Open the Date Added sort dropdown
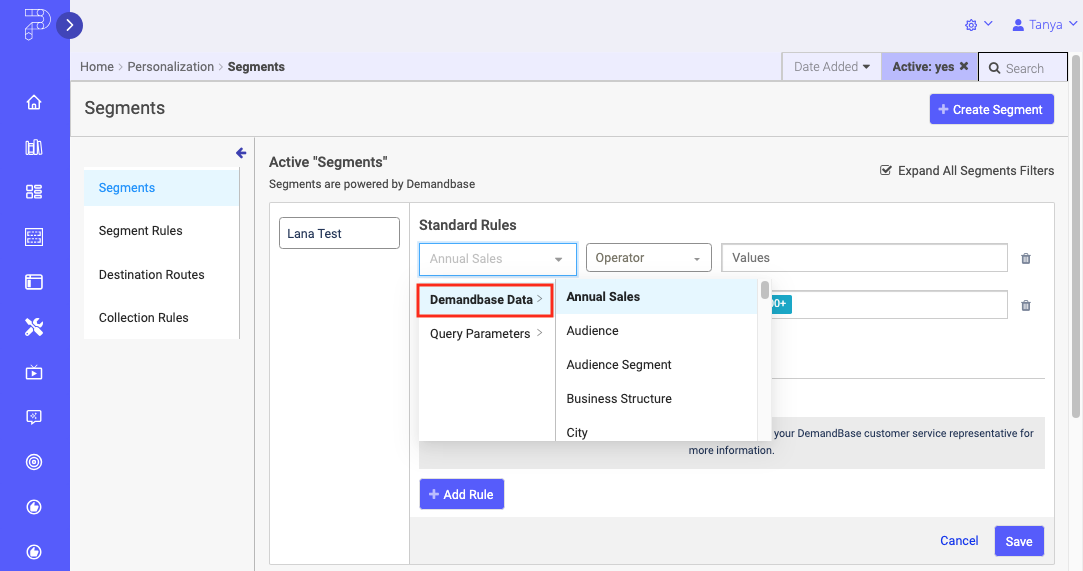The height and width of the screenshot is (571, 1083). pos(831,67)
